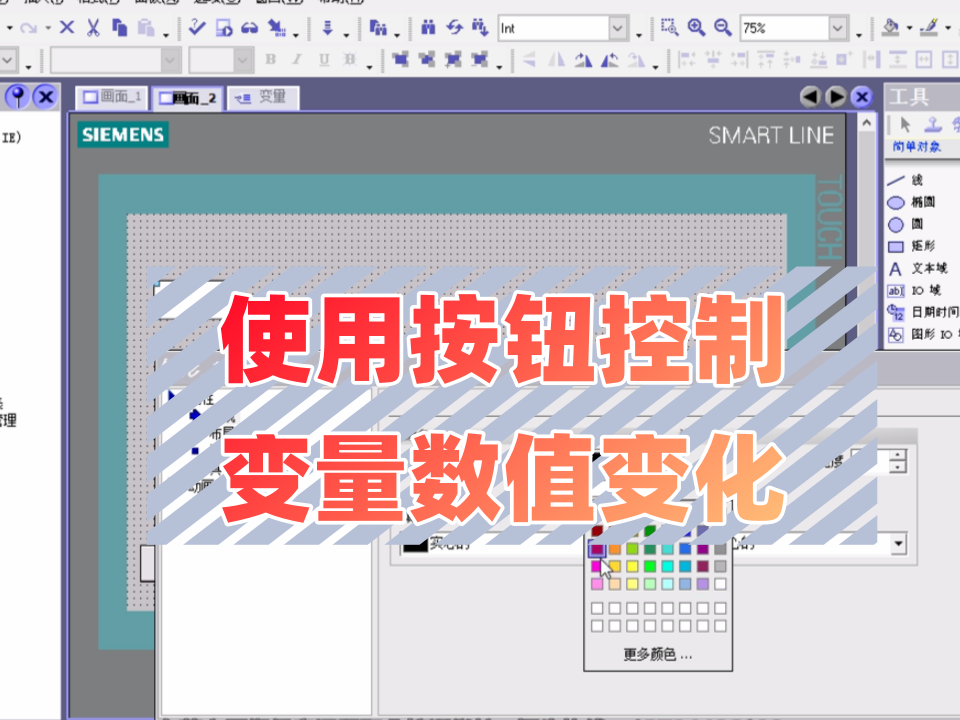This screenshot has width=960, height=720.
Task: Open the Int data type dropdown
Action: point(618,28)
